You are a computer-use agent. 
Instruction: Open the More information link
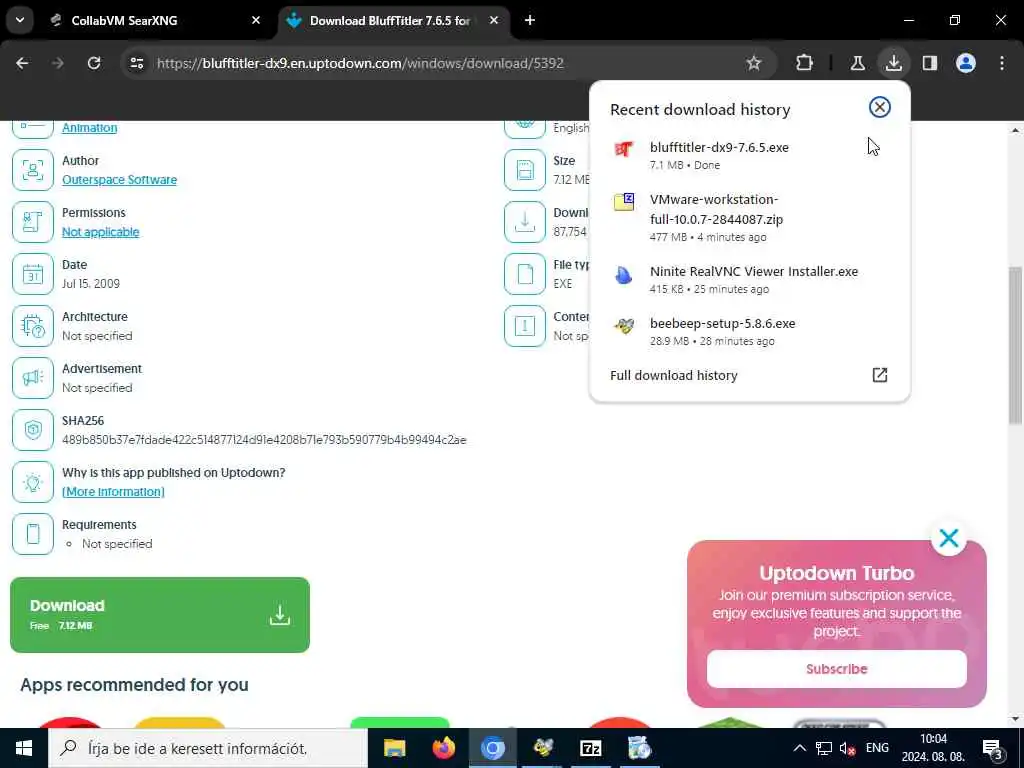pyautogui.click(x=113, y=492)
